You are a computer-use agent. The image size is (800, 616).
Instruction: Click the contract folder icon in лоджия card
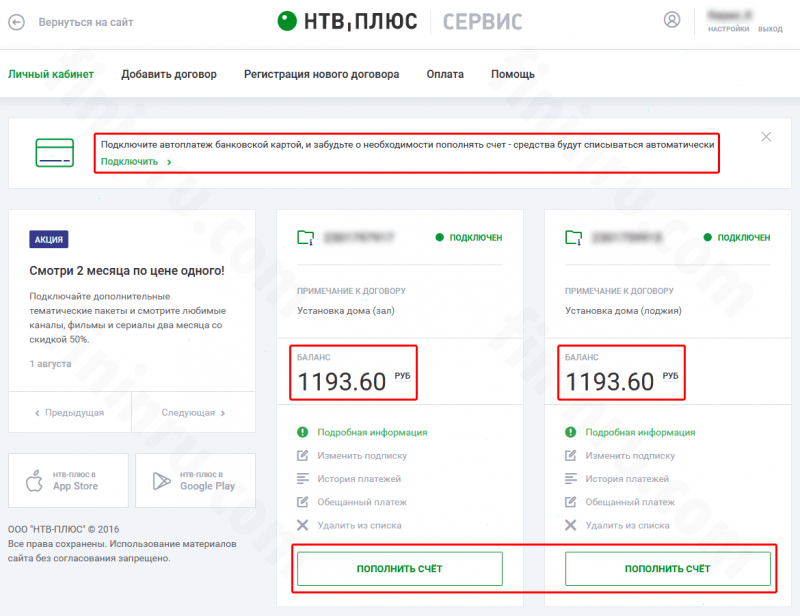573,238
